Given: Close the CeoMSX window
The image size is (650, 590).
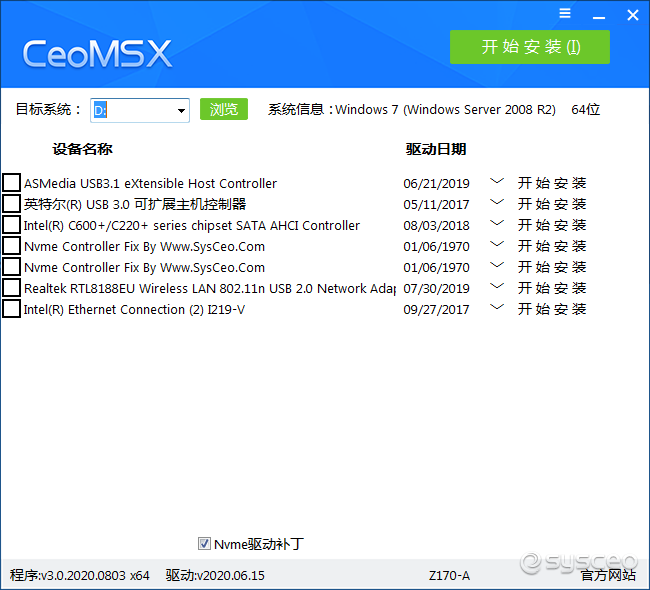Looking at the screenshot, I should coord(633,15).
